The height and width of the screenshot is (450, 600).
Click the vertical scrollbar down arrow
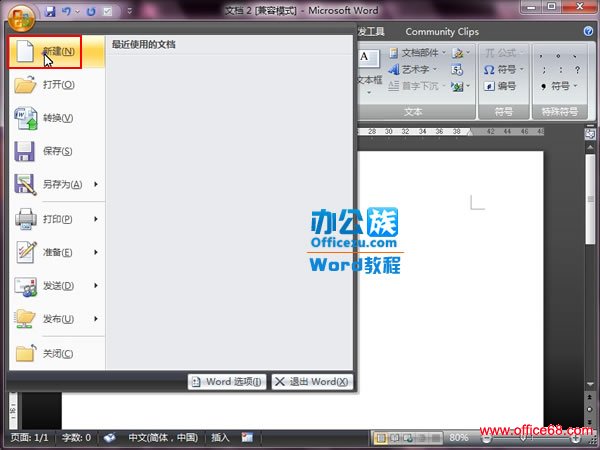(x=590, y=384)
